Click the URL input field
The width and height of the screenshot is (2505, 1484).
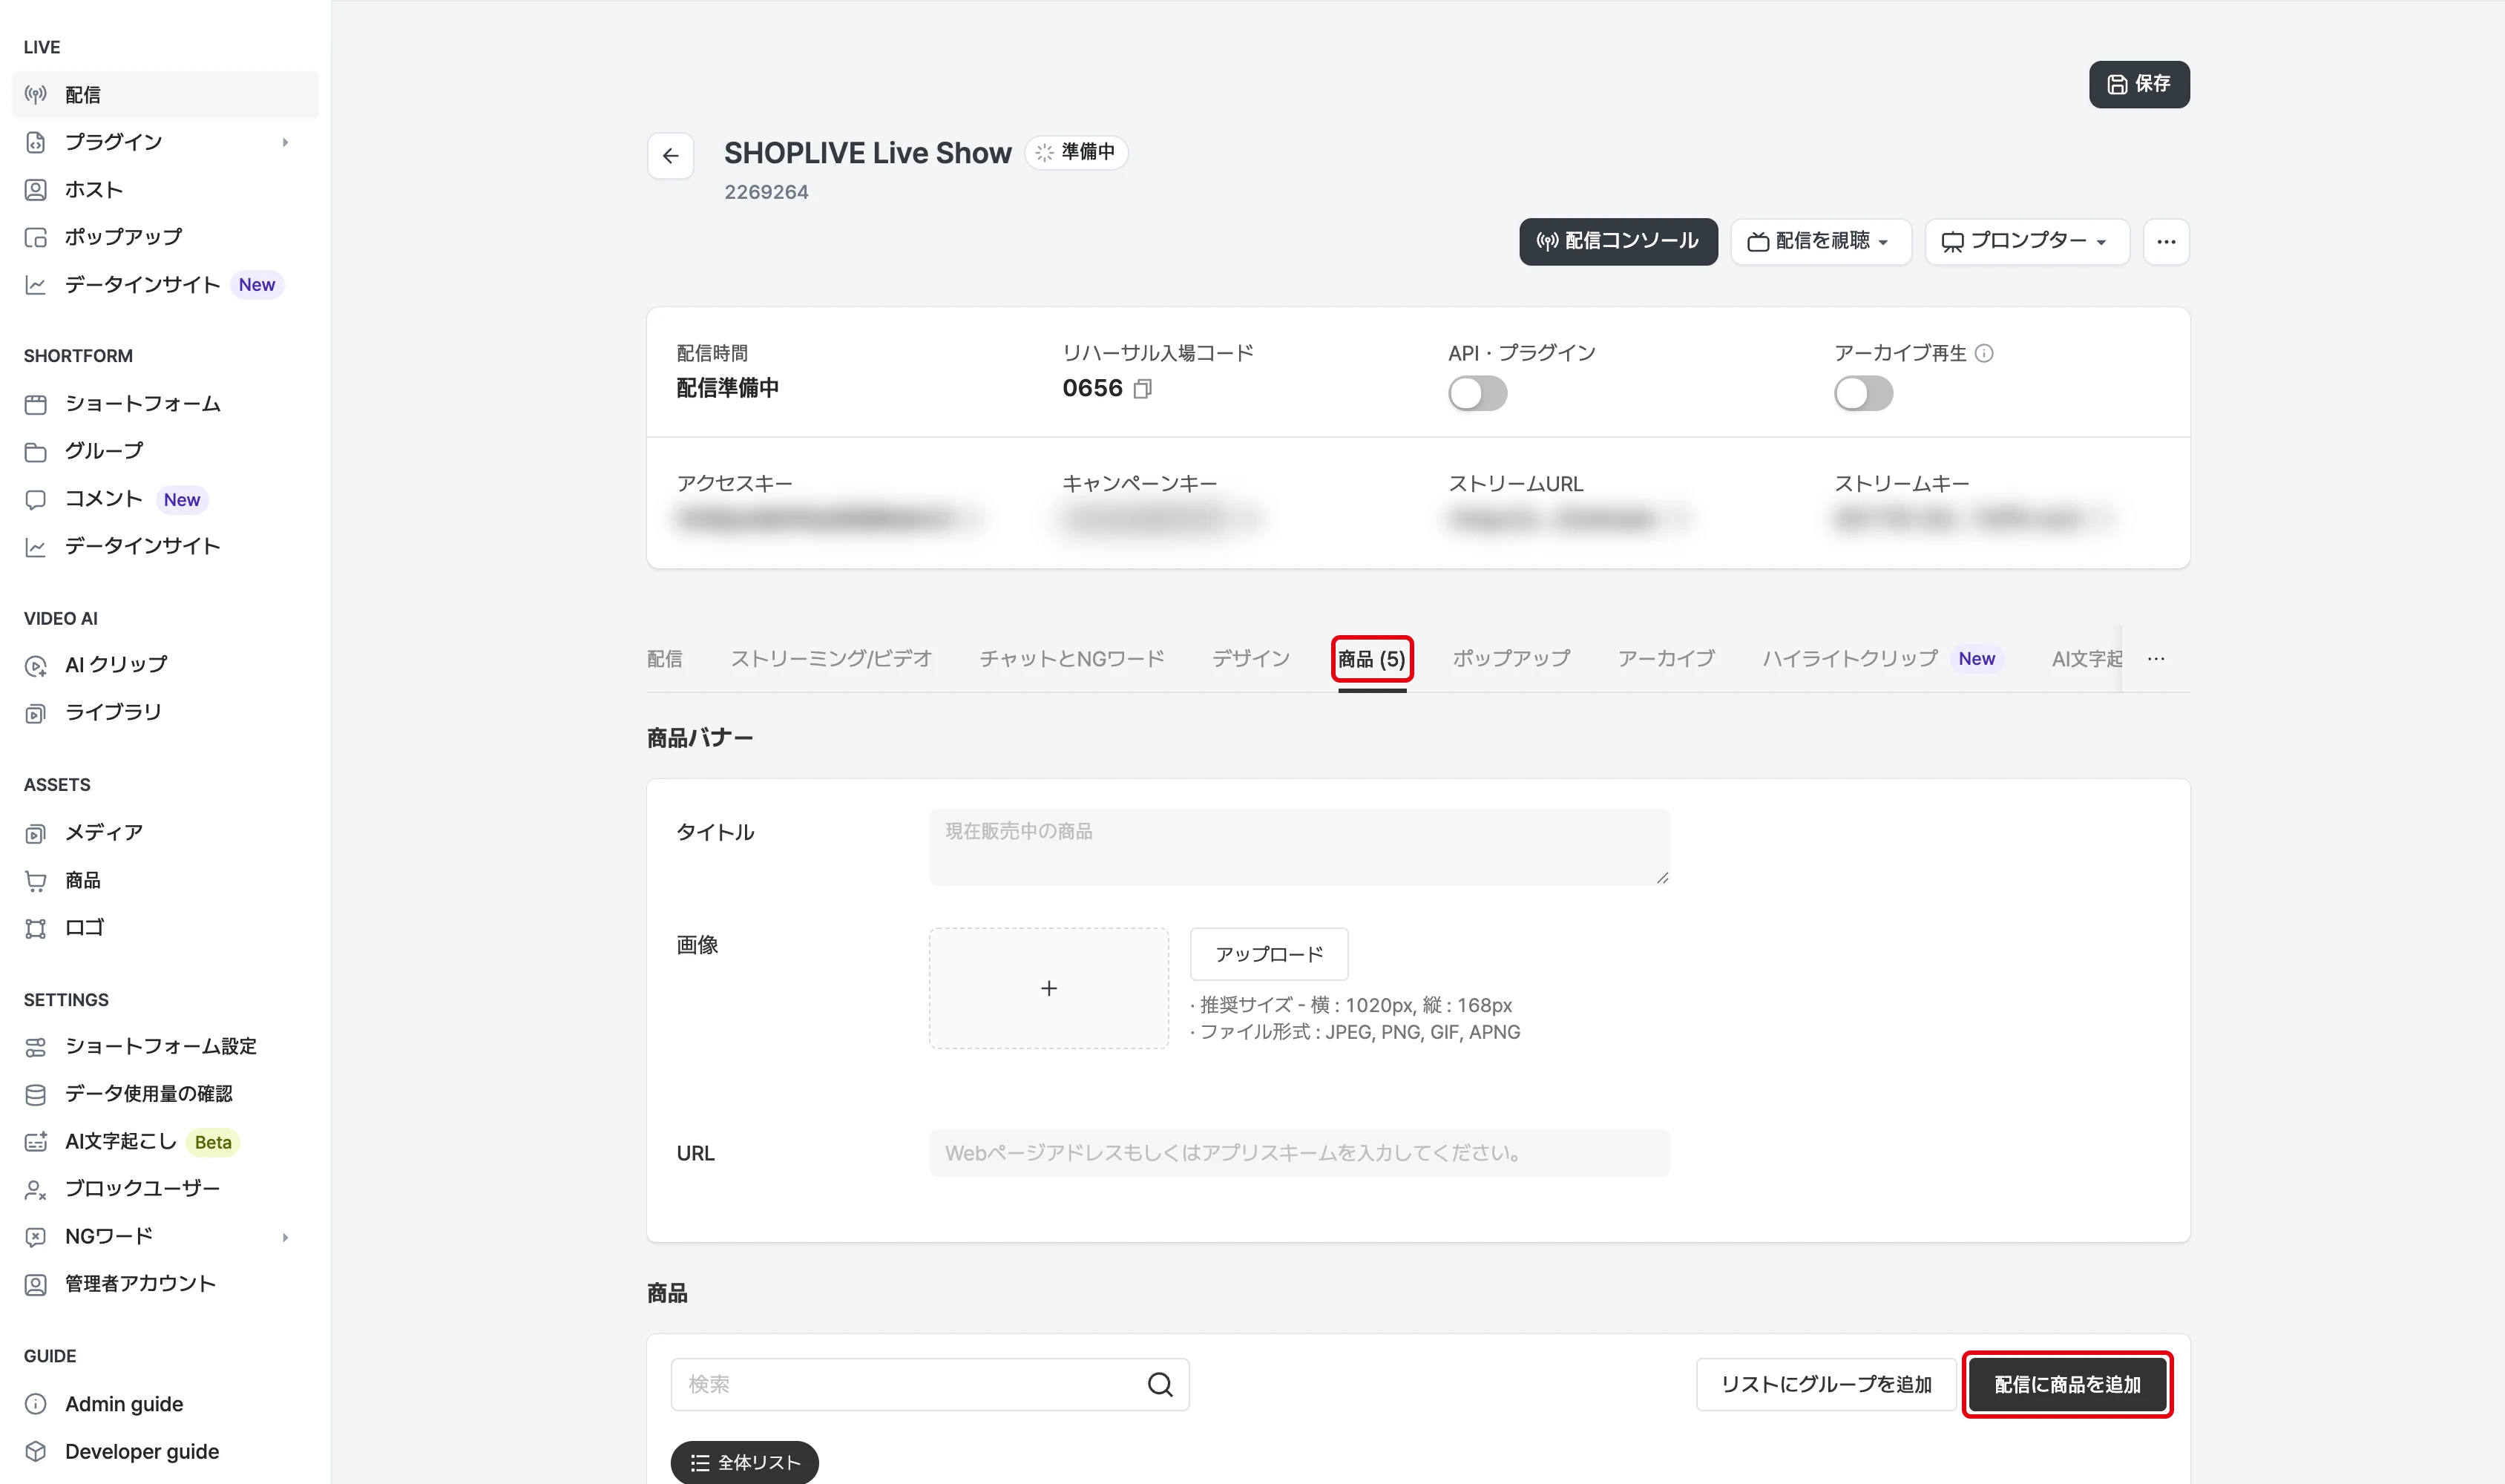click(1299, 1153)
